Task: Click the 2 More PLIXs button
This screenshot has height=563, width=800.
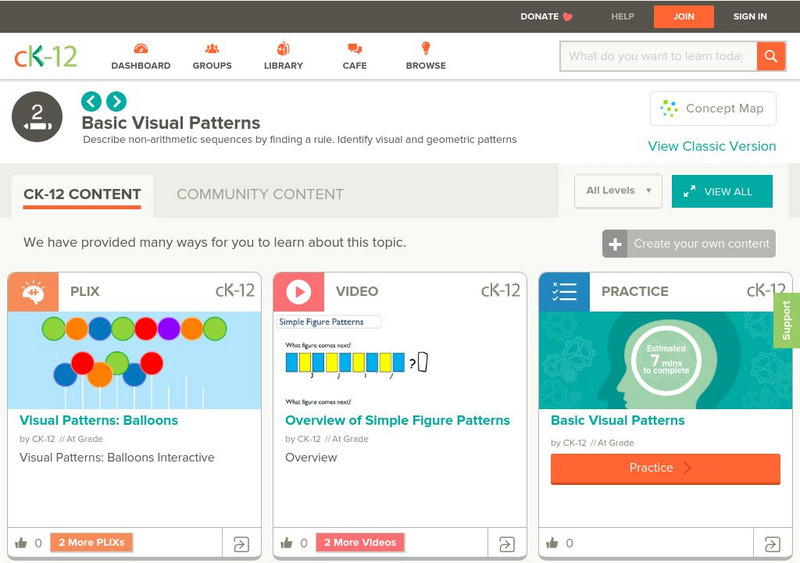Action: coord(91,543)
